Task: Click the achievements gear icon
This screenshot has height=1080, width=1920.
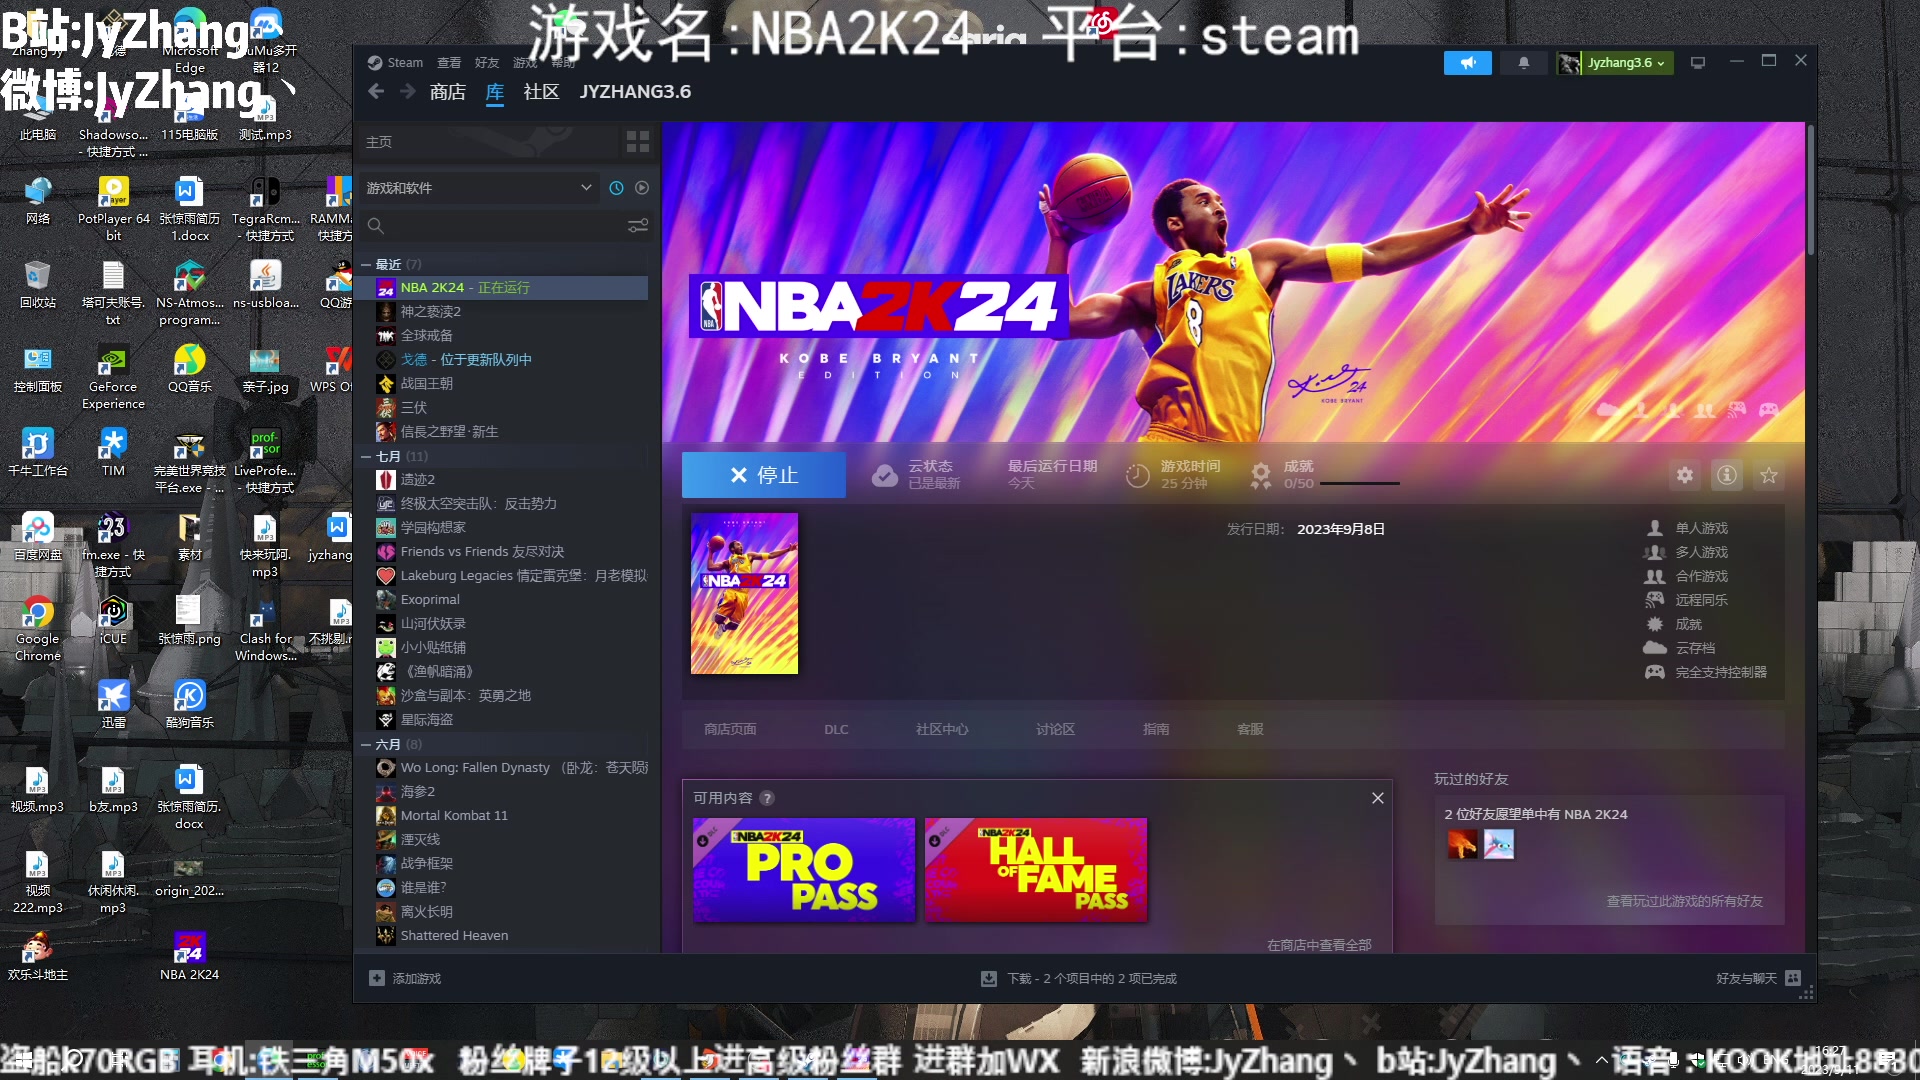Action: click(1260, 476)
